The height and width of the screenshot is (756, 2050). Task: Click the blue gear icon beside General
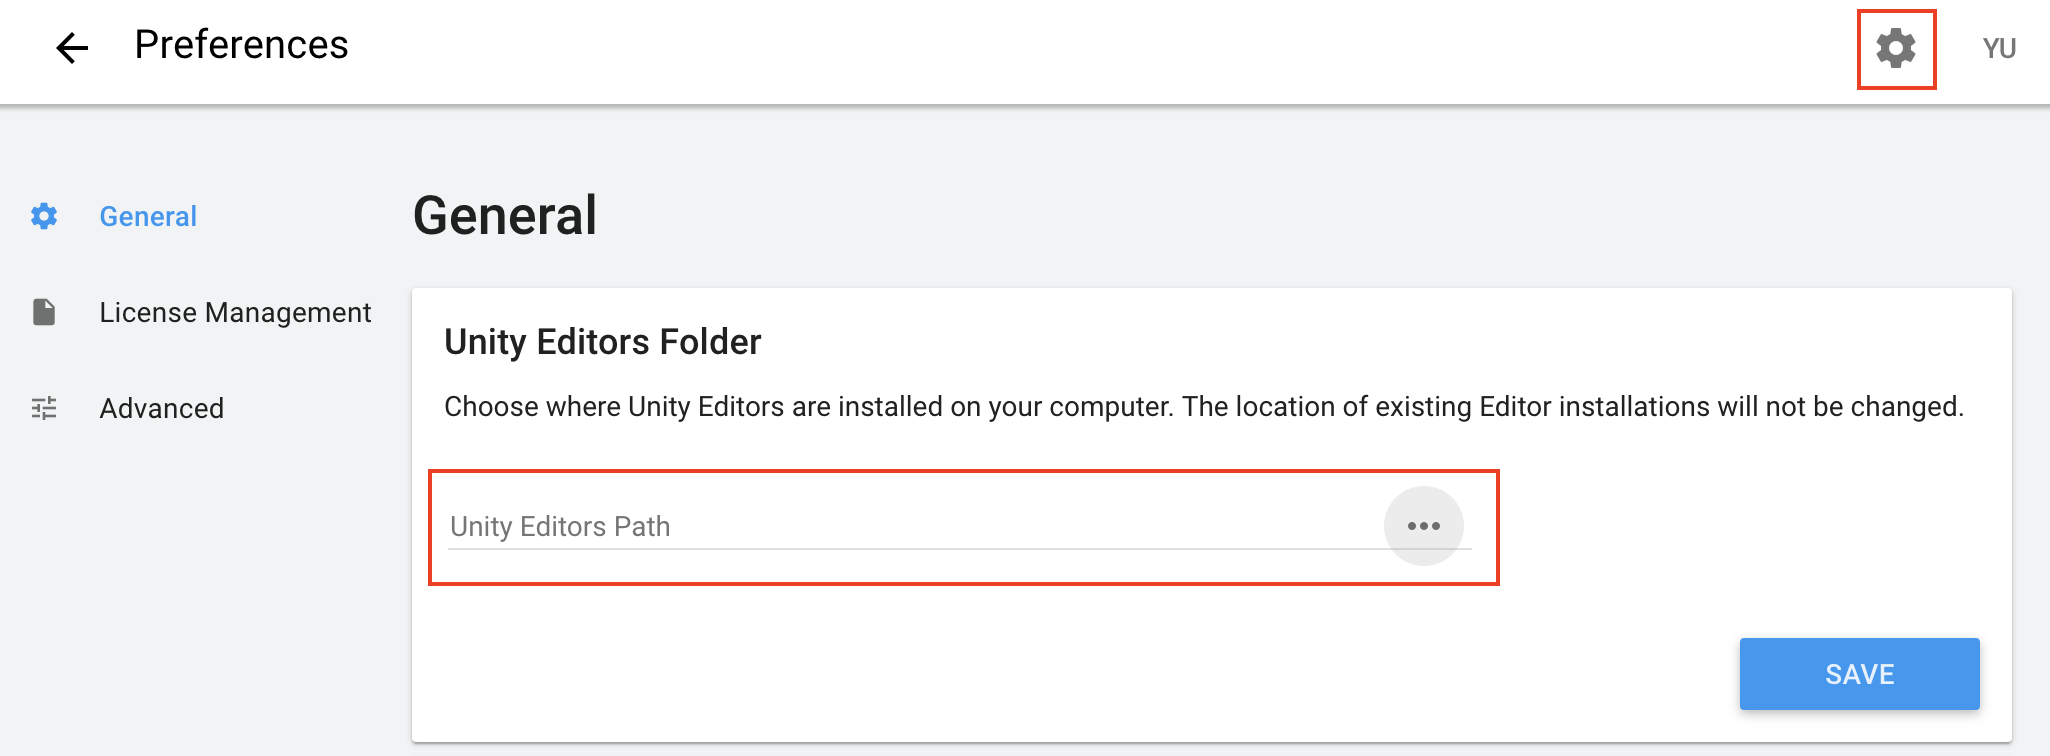pos(44,216)
